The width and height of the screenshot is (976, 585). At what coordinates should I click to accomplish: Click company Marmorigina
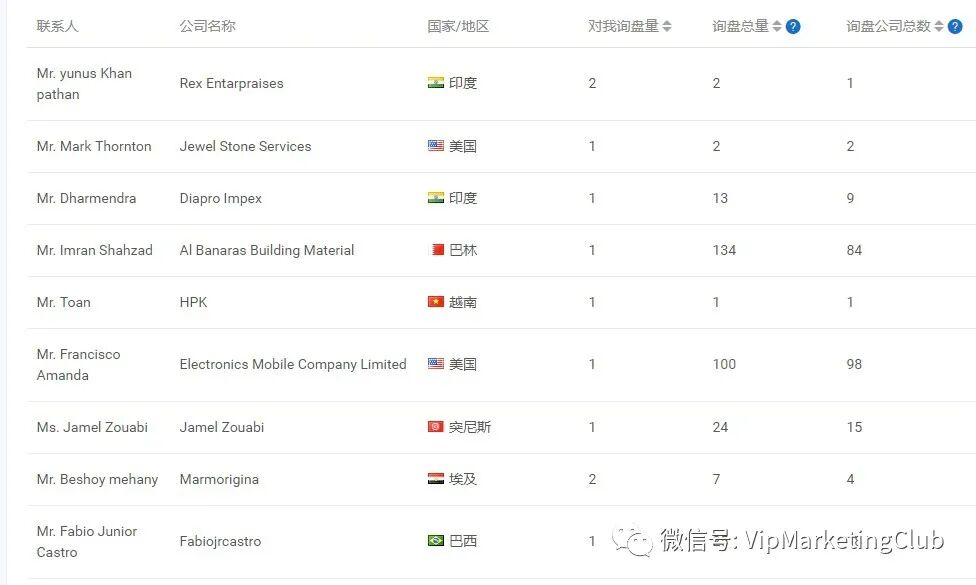coord(219,479)
